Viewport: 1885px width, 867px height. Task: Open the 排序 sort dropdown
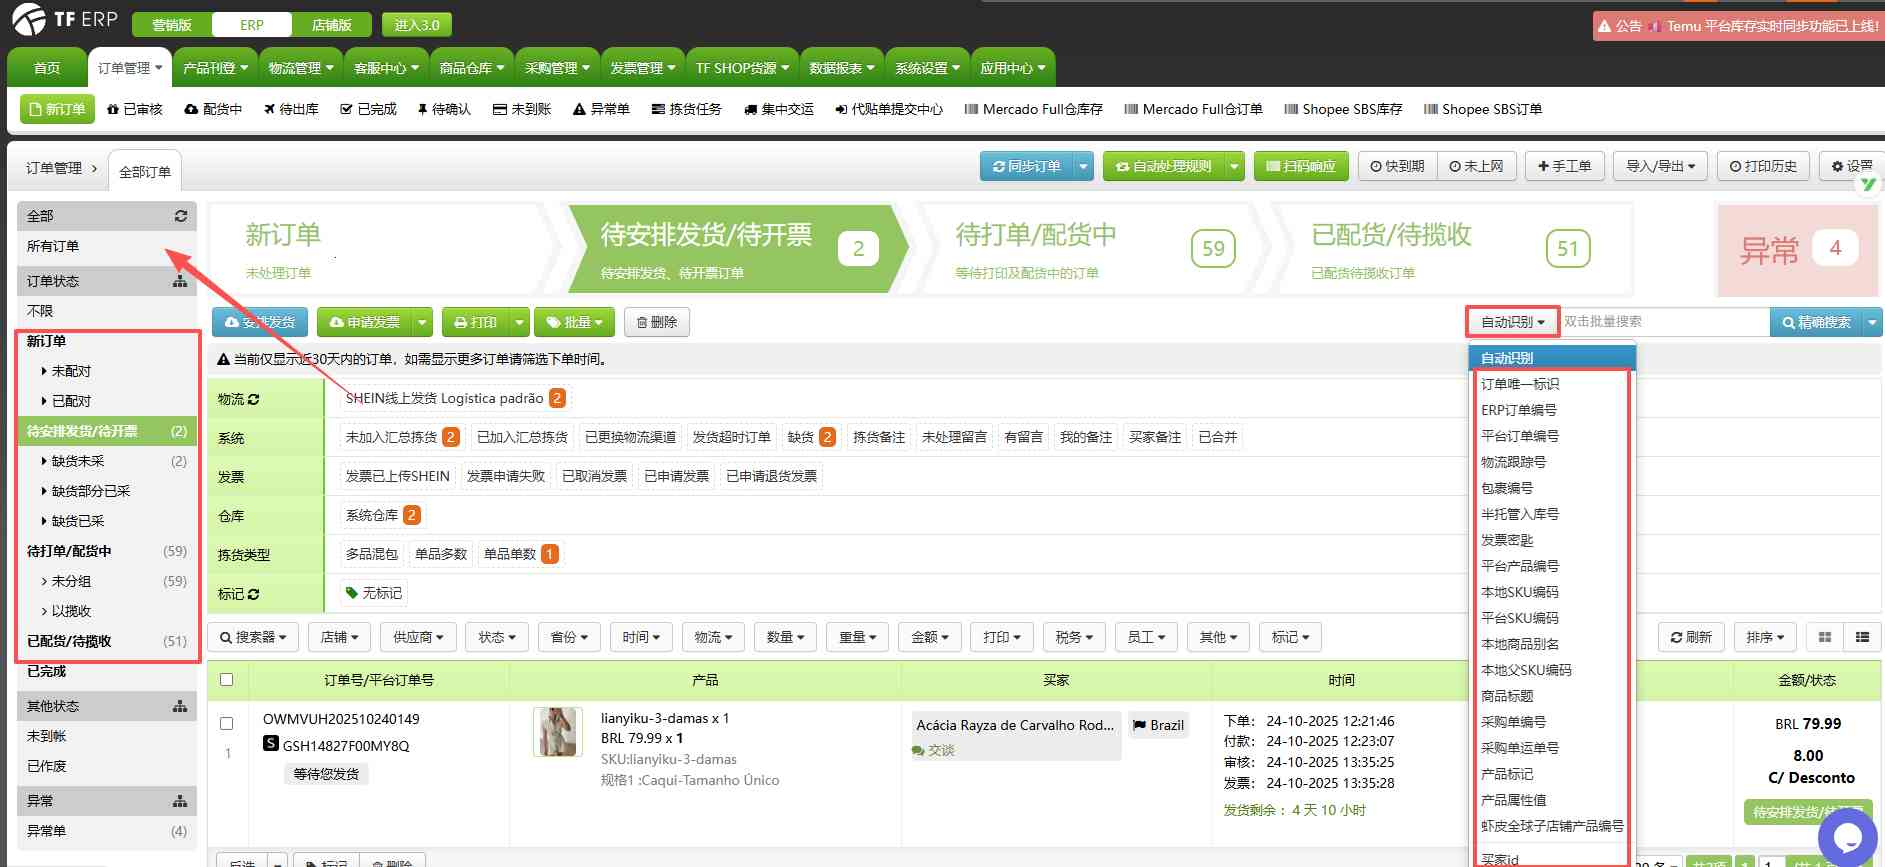coord(1765,637)
